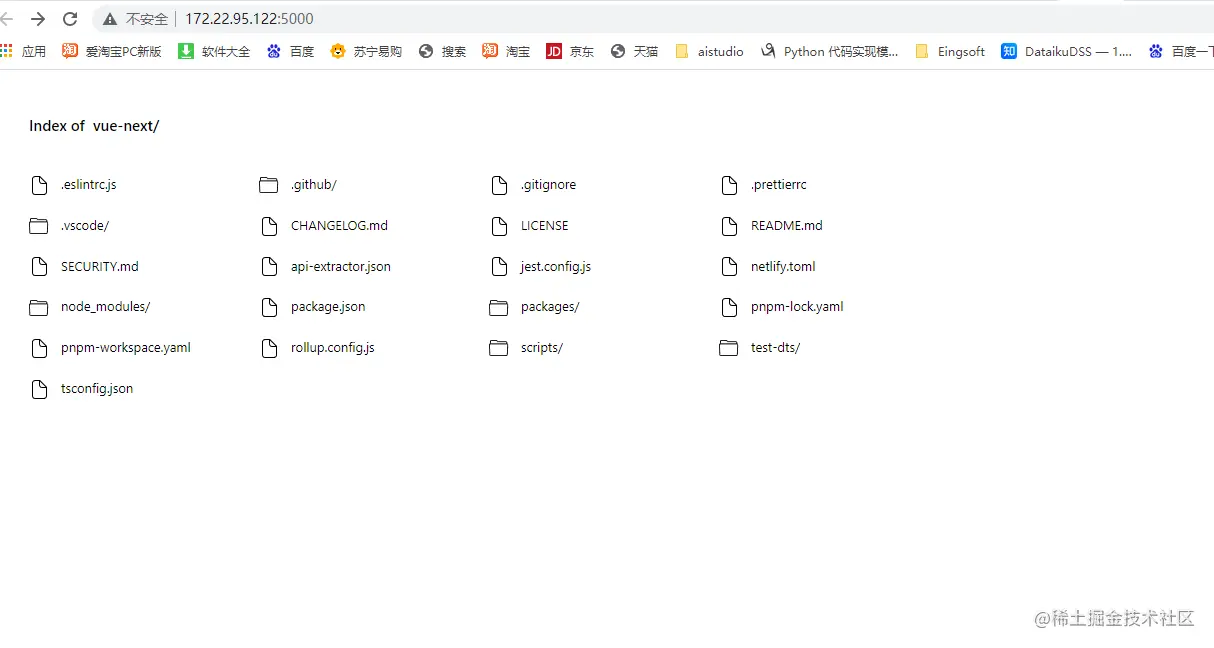1214x648 pixels.
Task: Open the 爱淘宝PC新版 bookmark
Action: point(112,51)
